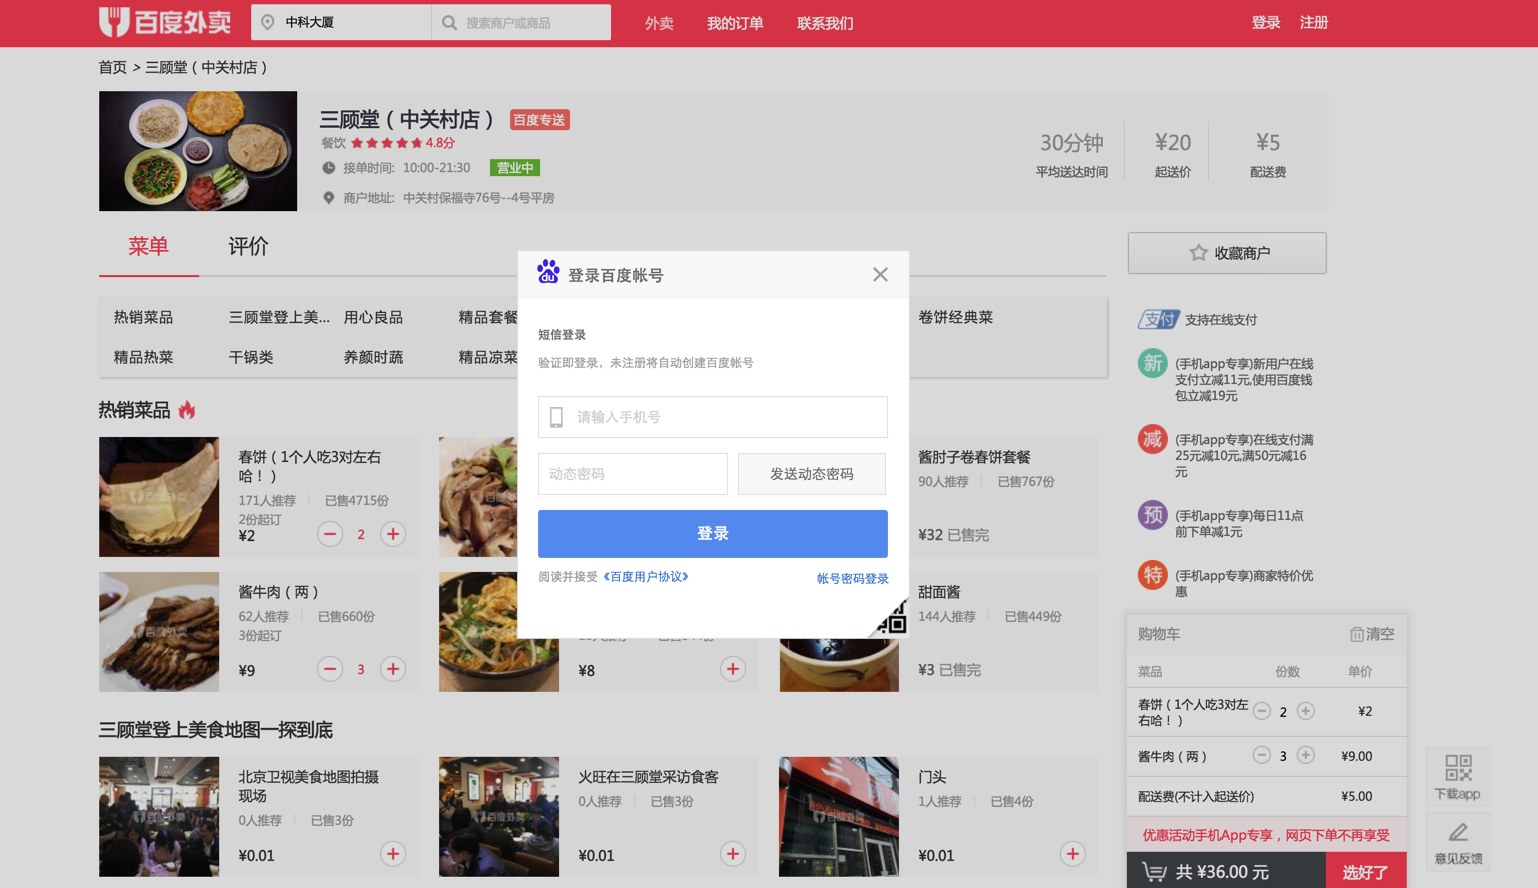
Task: Close the Baidu login dialog
Action: click(x=880, y=274)
